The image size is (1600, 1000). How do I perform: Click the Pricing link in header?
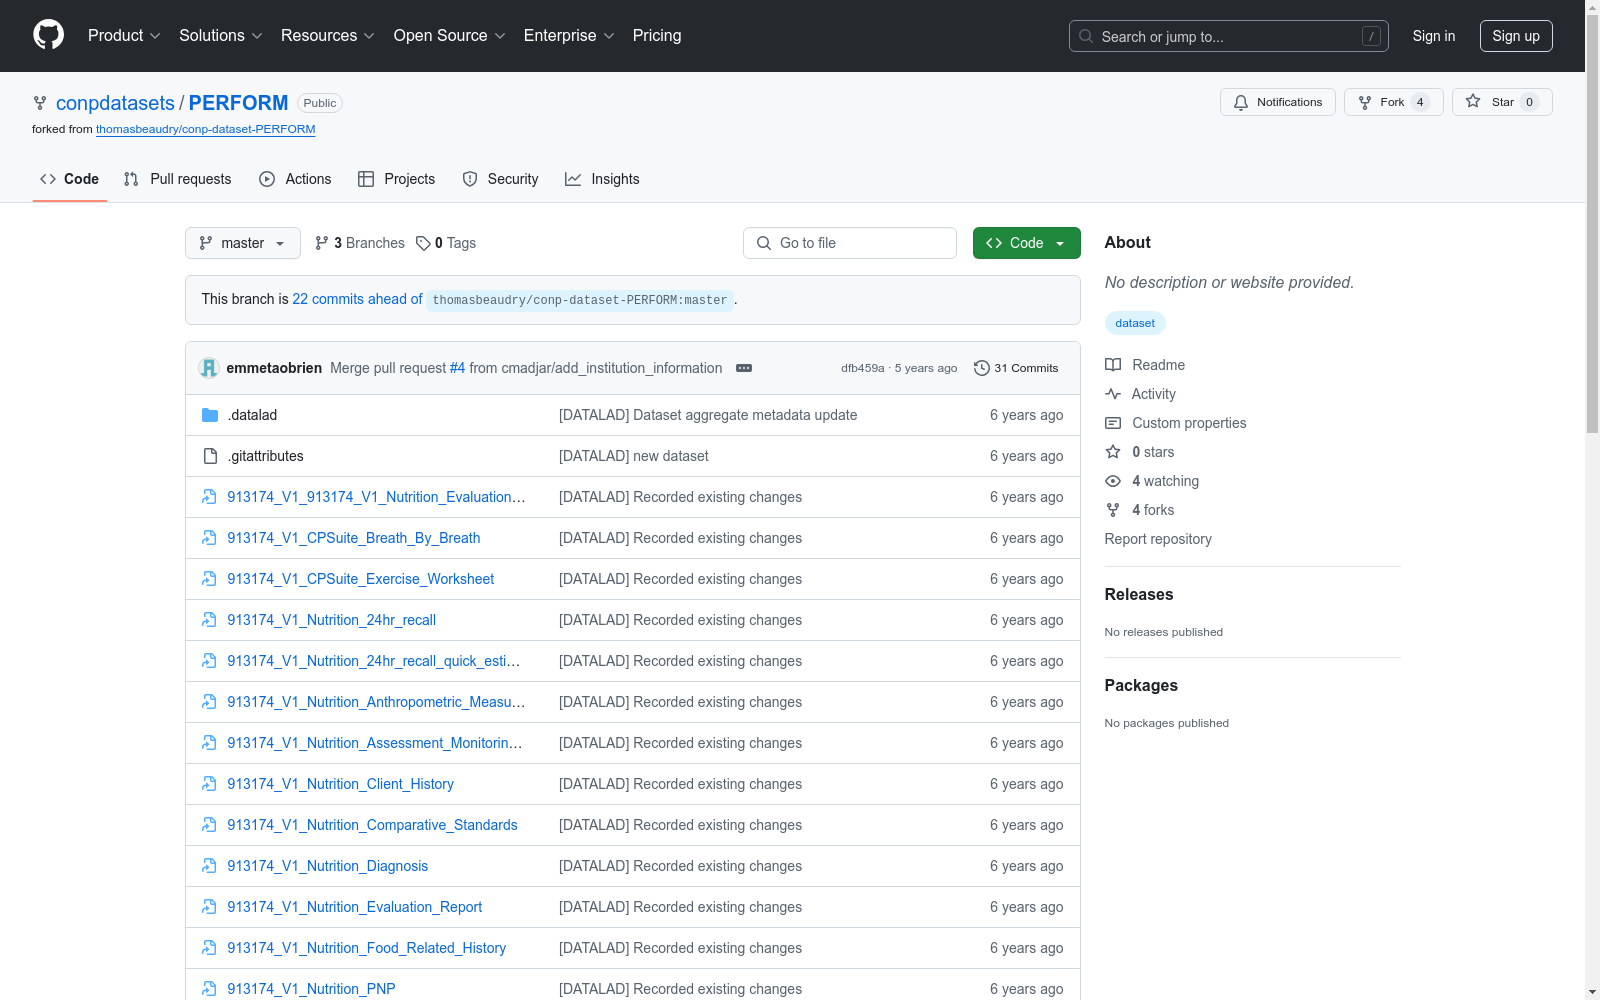[x=657, y=36]
